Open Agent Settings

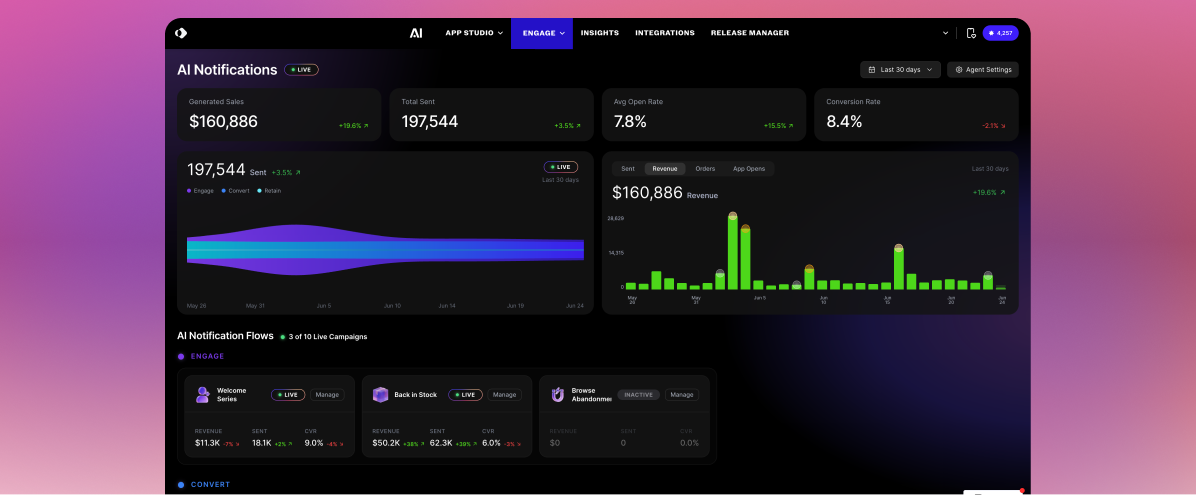tap(982, 70)
